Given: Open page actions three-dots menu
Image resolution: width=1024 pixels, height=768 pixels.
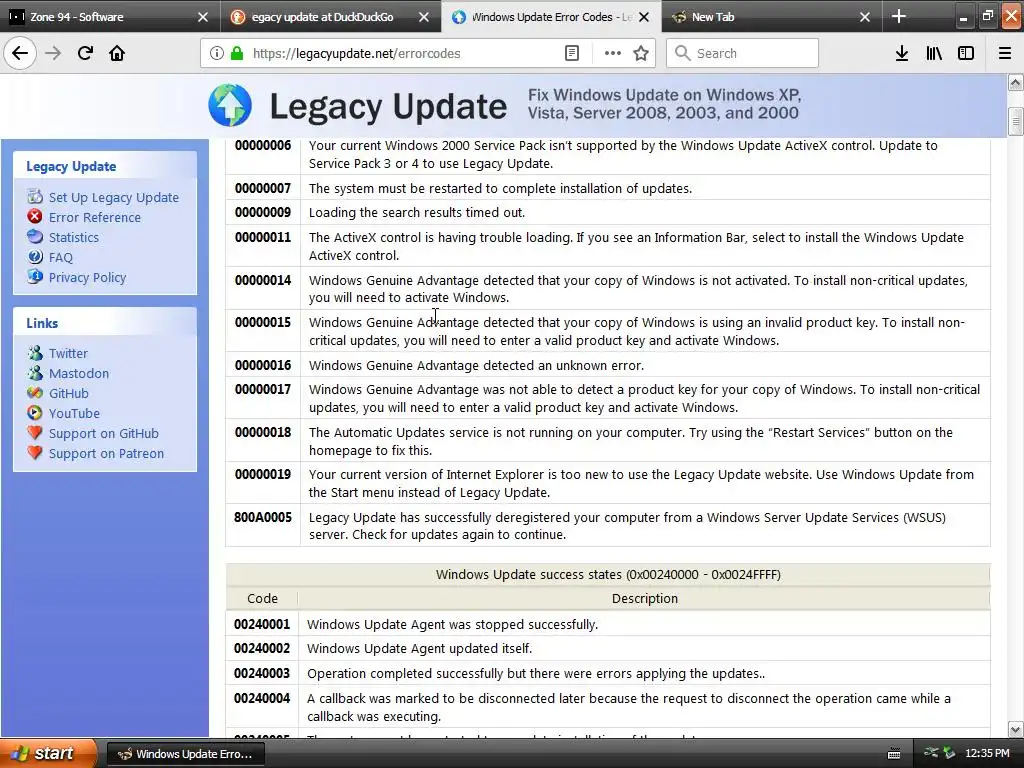Looking at the screenshot, I should (x=613, y=53).
